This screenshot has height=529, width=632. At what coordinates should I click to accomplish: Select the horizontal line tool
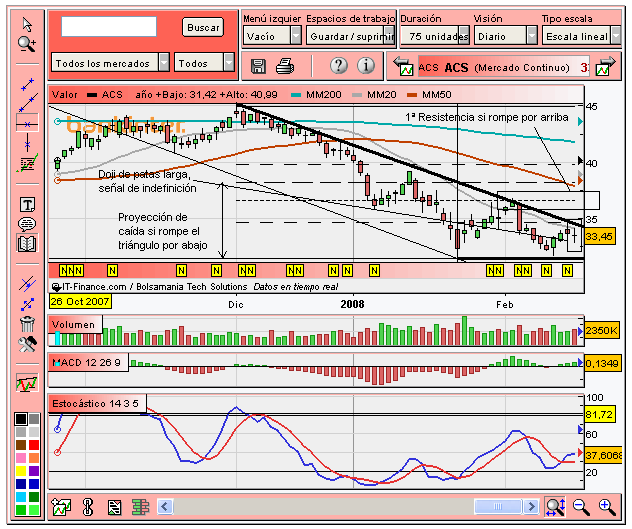pyautogui.click(x=27, y=124)
